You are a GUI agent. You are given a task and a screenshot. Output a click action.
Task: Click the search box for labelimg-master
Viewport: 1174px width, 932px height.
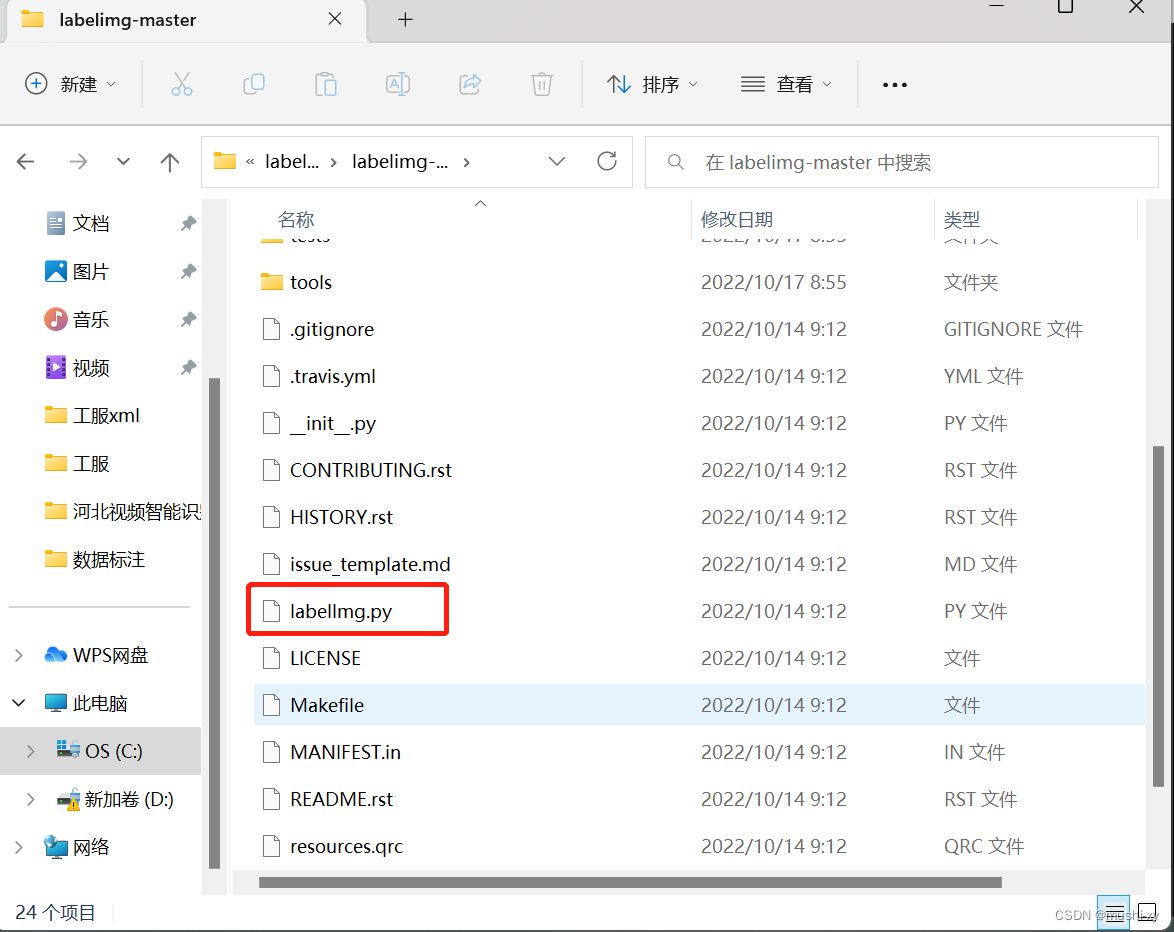point(901,162)
